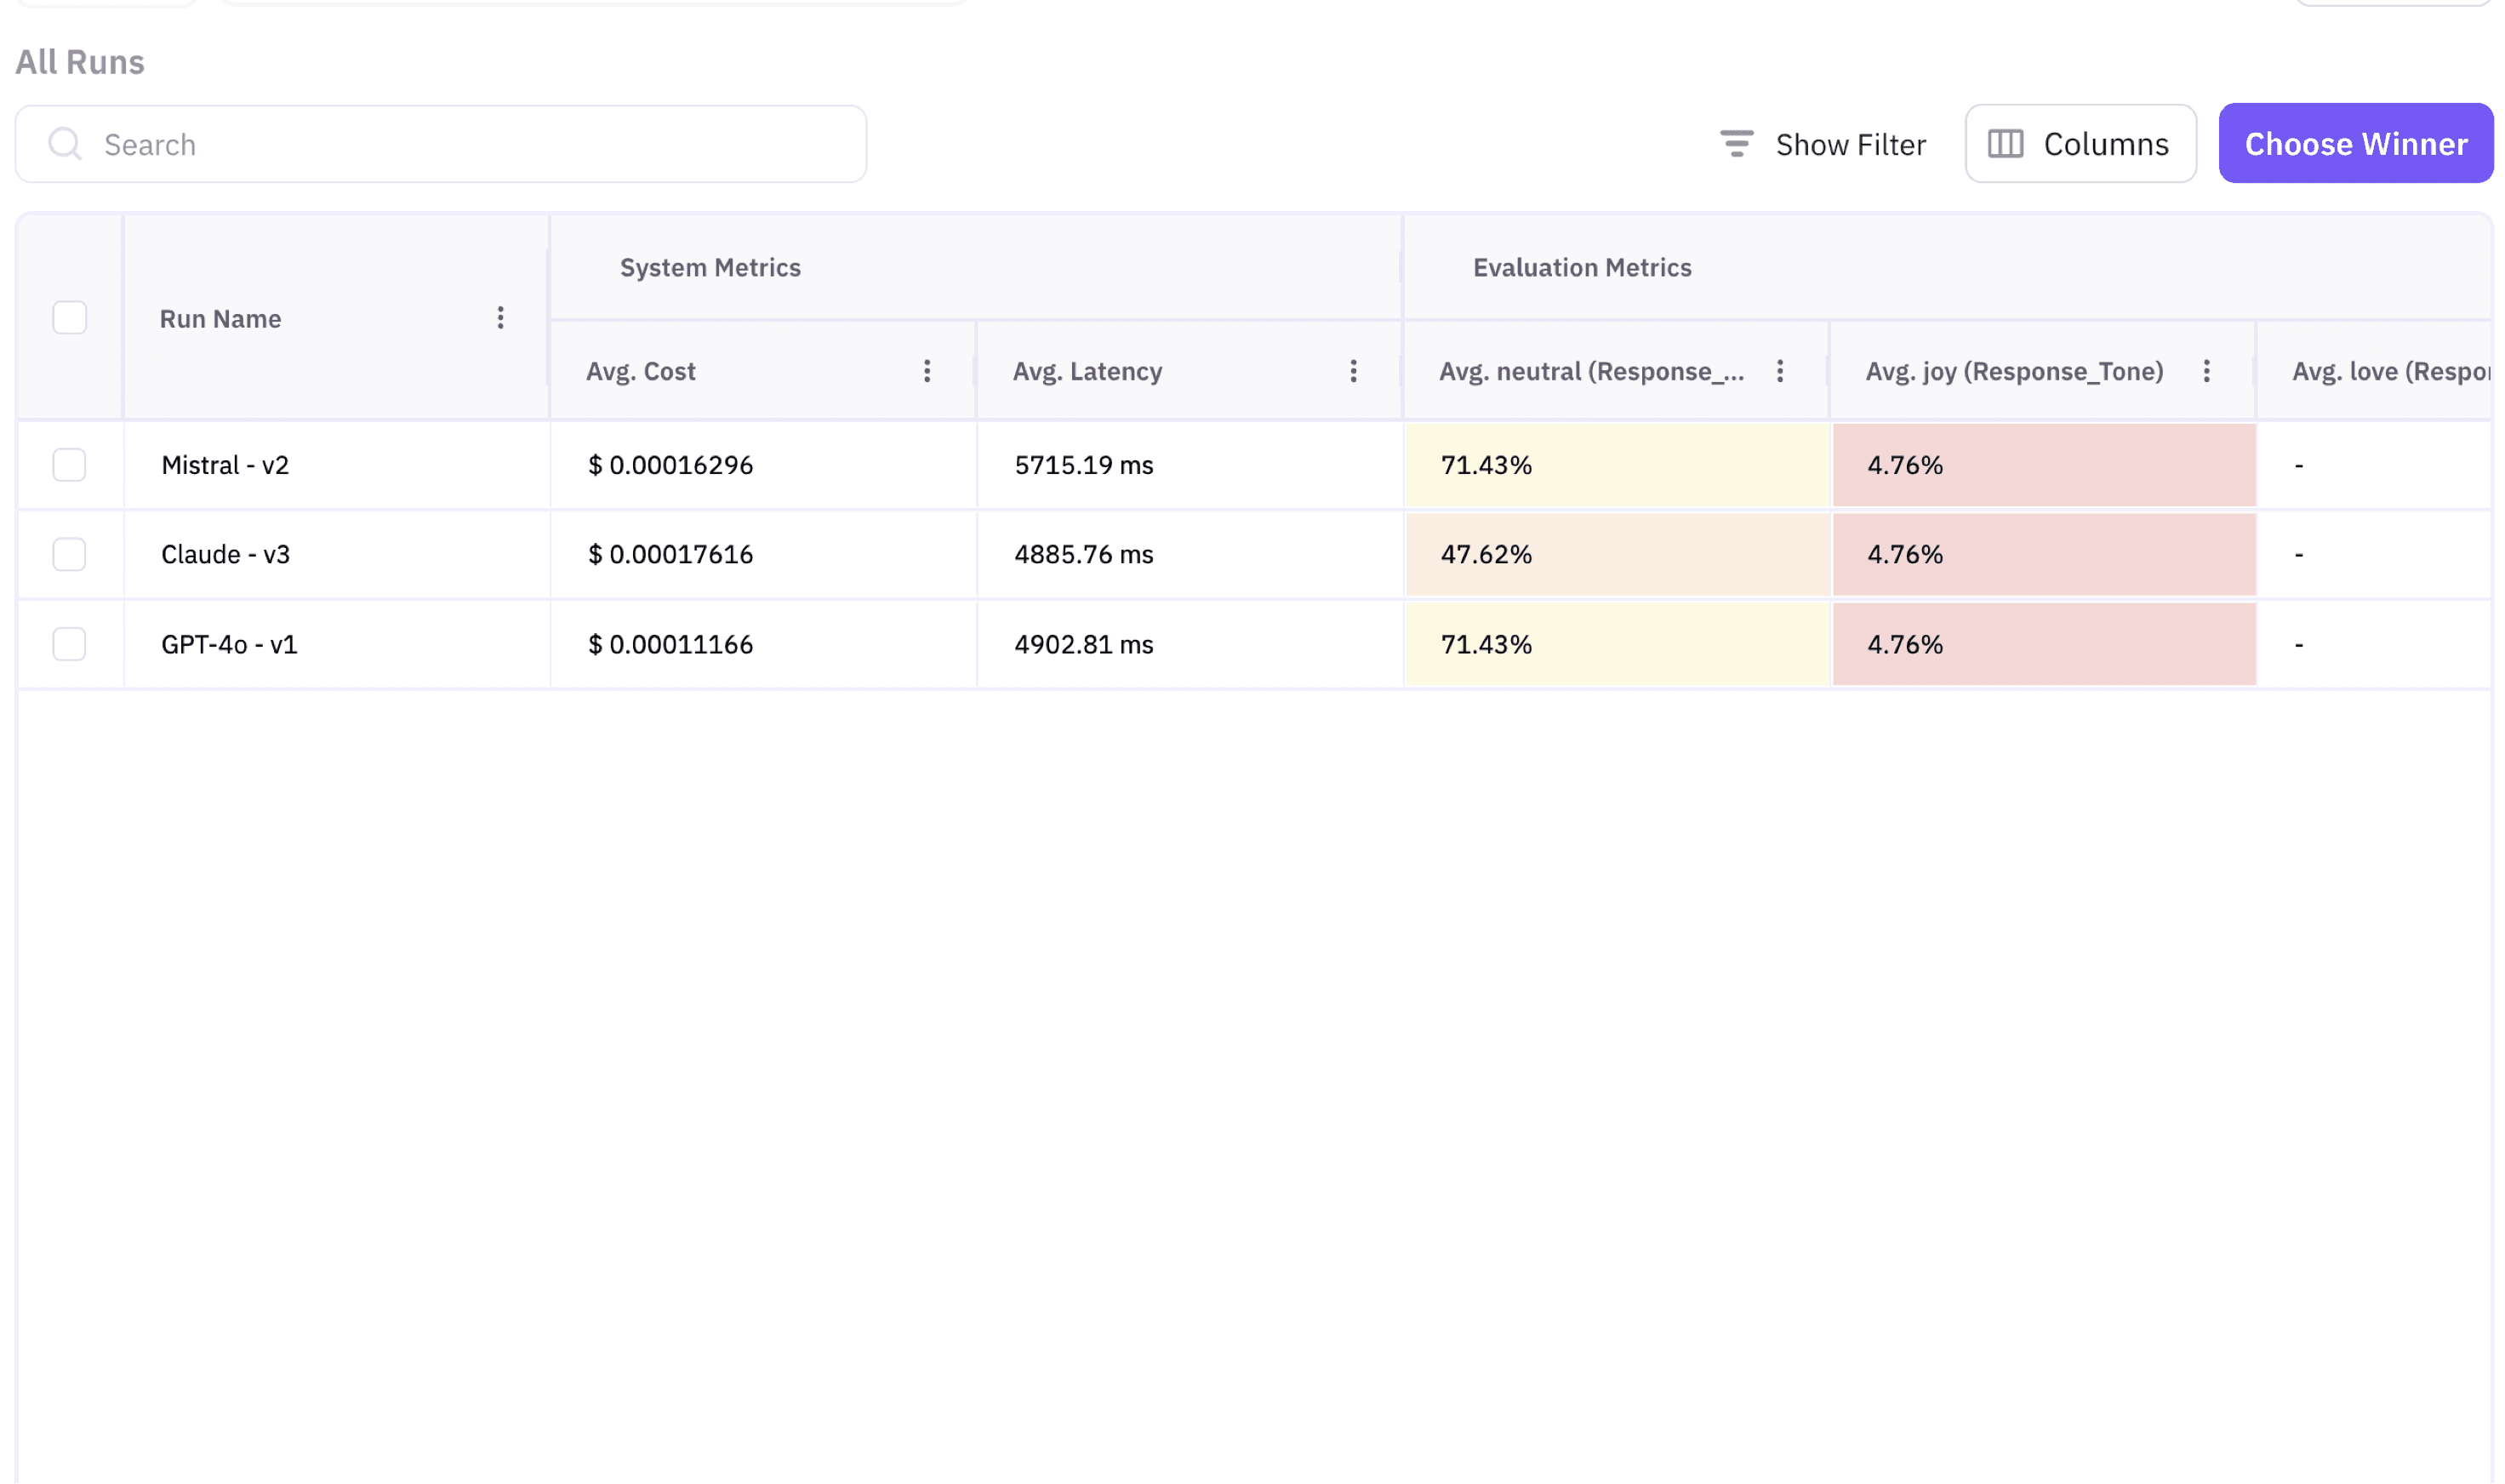The image size is (2505, 1484).
Task: Click inside the Search input field
Action: [400, 143]
